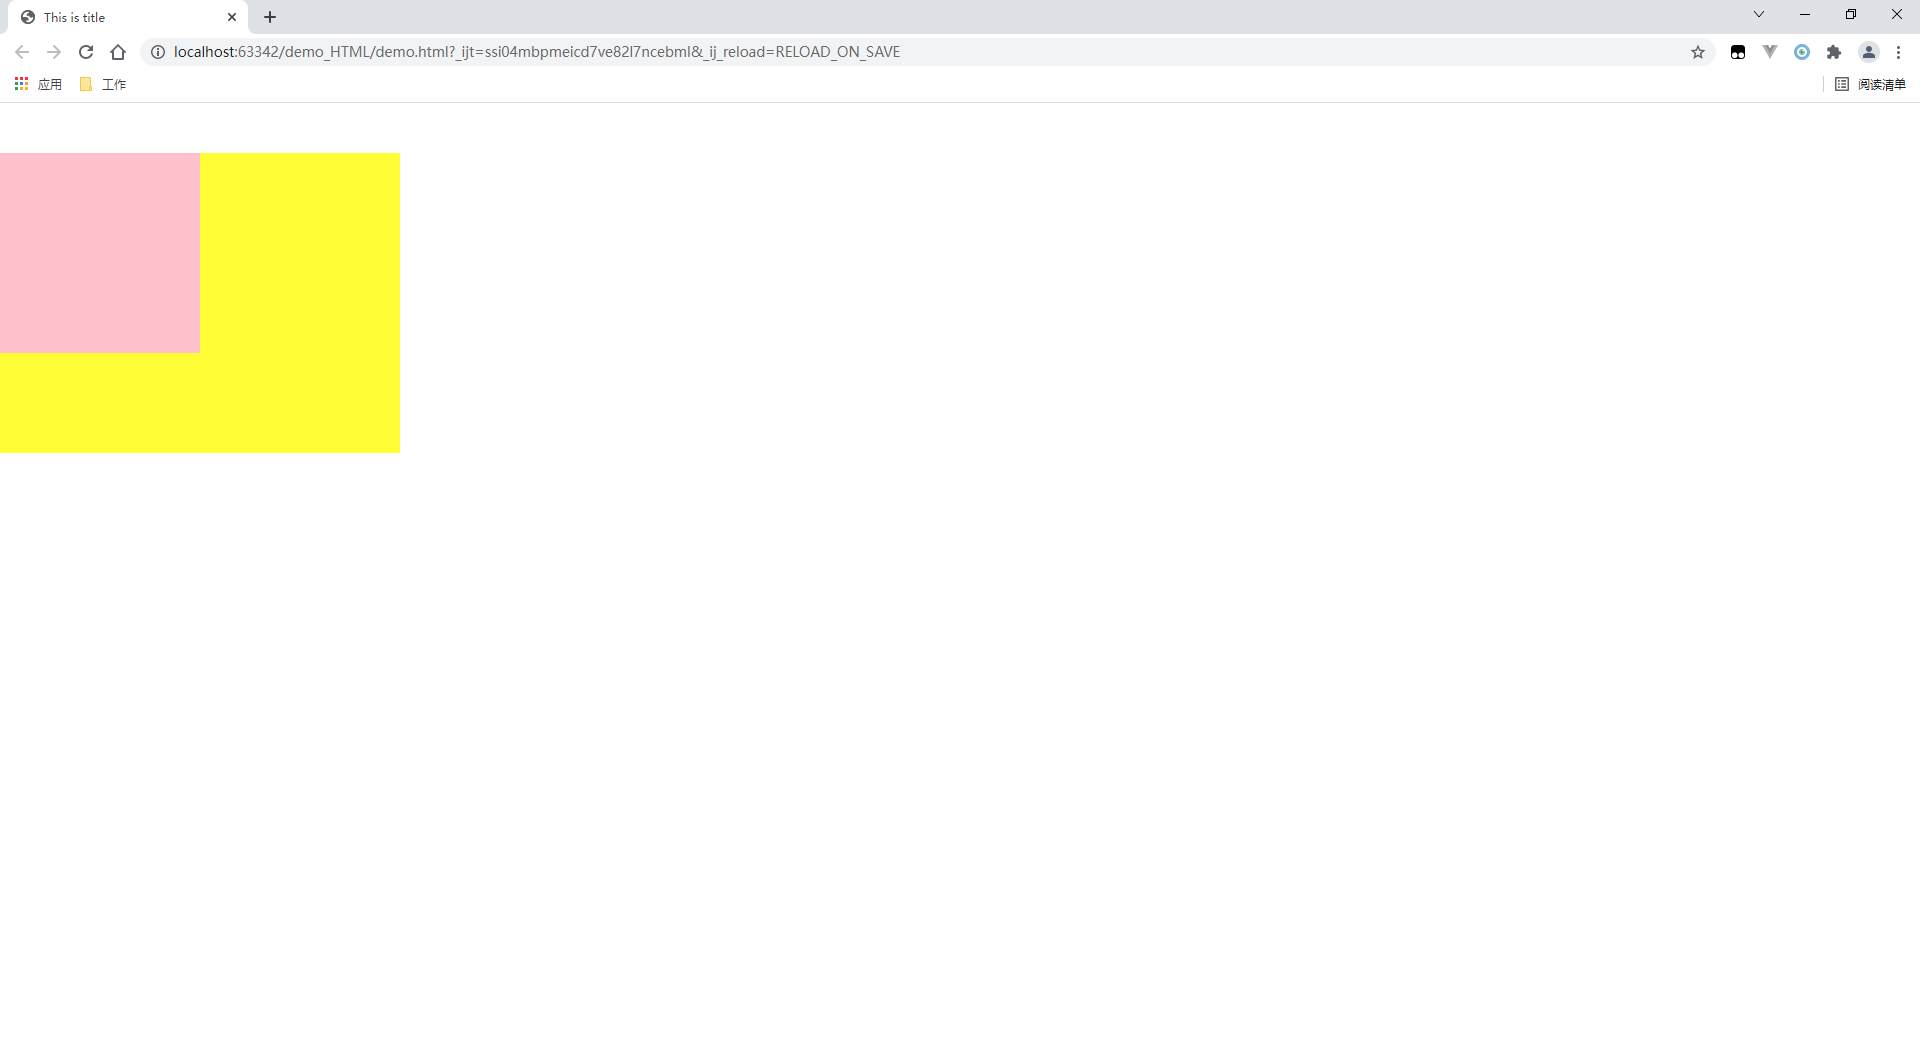
Task: Click the browser profile avatar icon
Action: click(1869, 51)
